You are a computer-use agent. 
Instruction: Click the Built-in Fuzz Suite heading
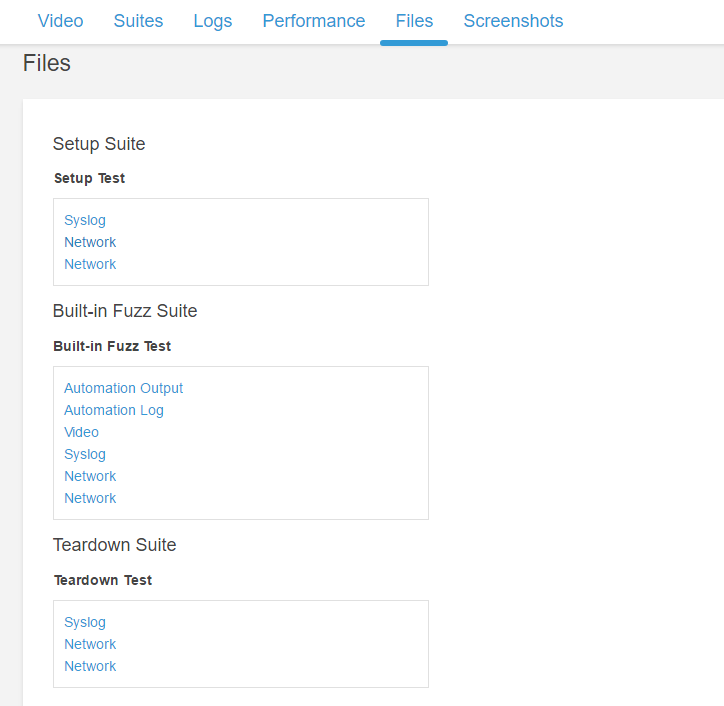(125, 311)
